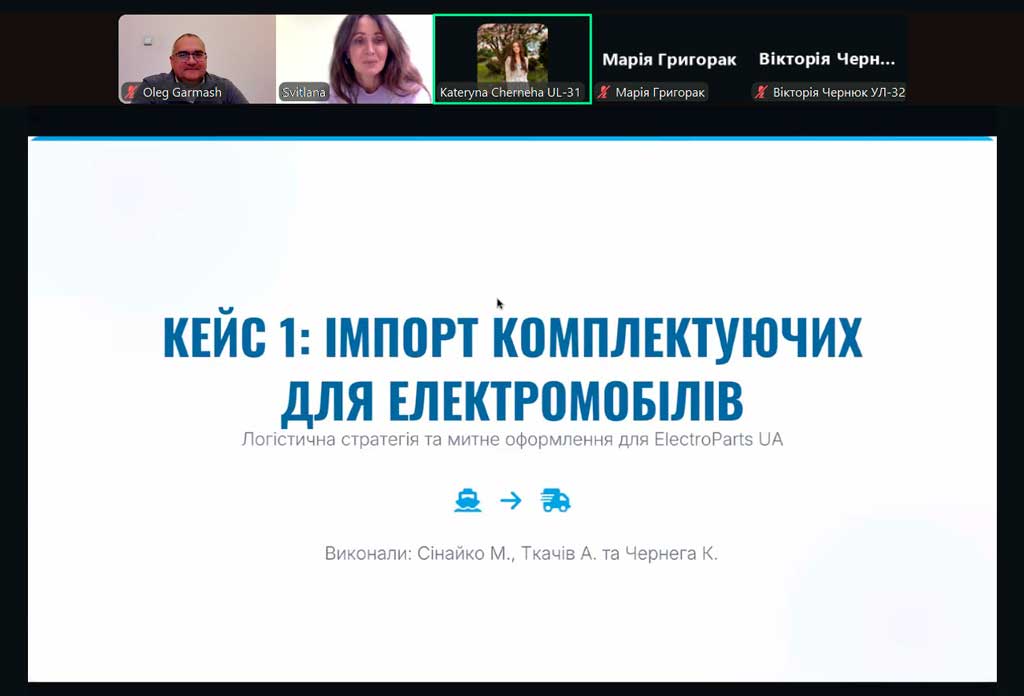Click the ship icon on the slide

467,500
